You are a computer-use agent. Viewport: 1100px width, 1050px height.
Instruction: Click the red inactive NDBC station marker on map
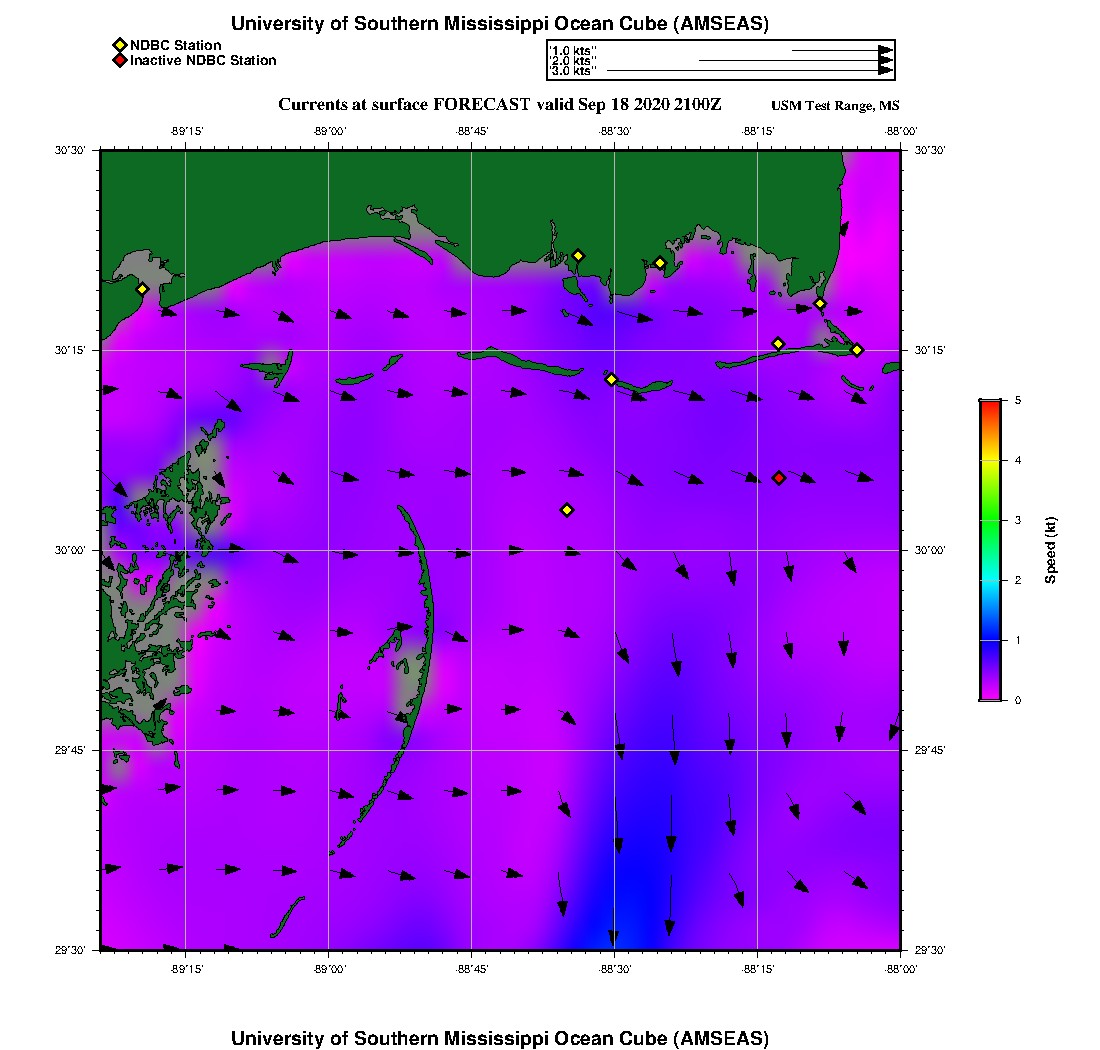coord(779,478)
